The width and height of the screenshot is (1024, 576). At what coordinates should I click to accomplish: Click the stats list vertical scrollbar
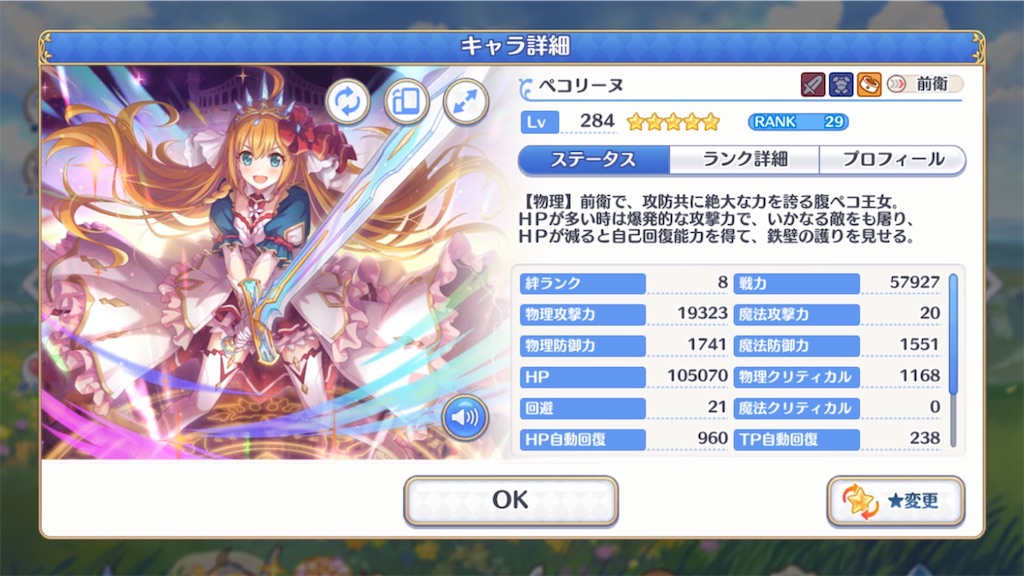click(x=953, y=360)
